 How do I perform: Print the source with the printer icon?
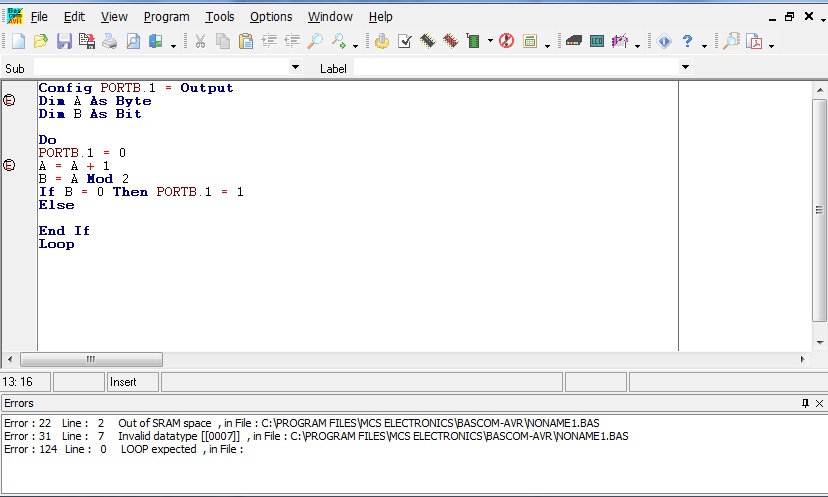click(x=109, y=41)
